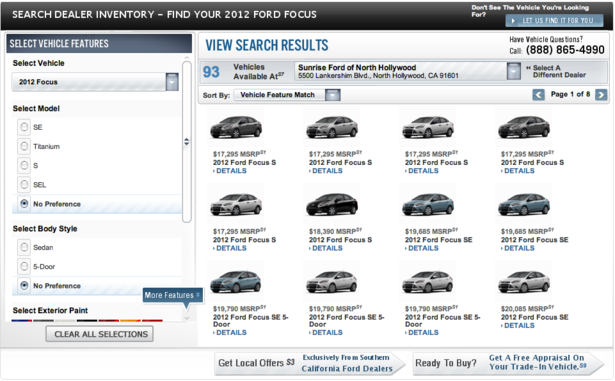
Task: Open the $20,085 Focus SE car thumbnail
Action: tap(524, 282)
